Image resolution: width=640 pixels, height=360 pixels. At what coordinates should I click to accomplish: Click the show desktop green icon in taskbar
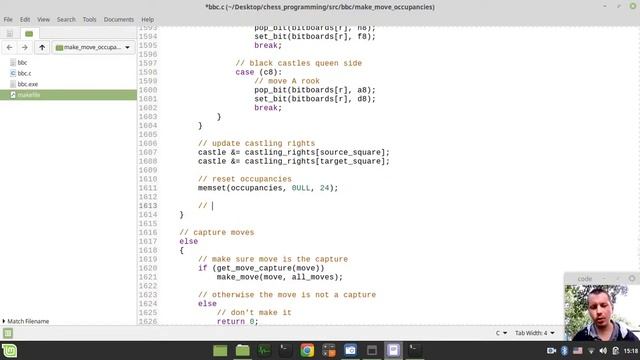point(220,351)
